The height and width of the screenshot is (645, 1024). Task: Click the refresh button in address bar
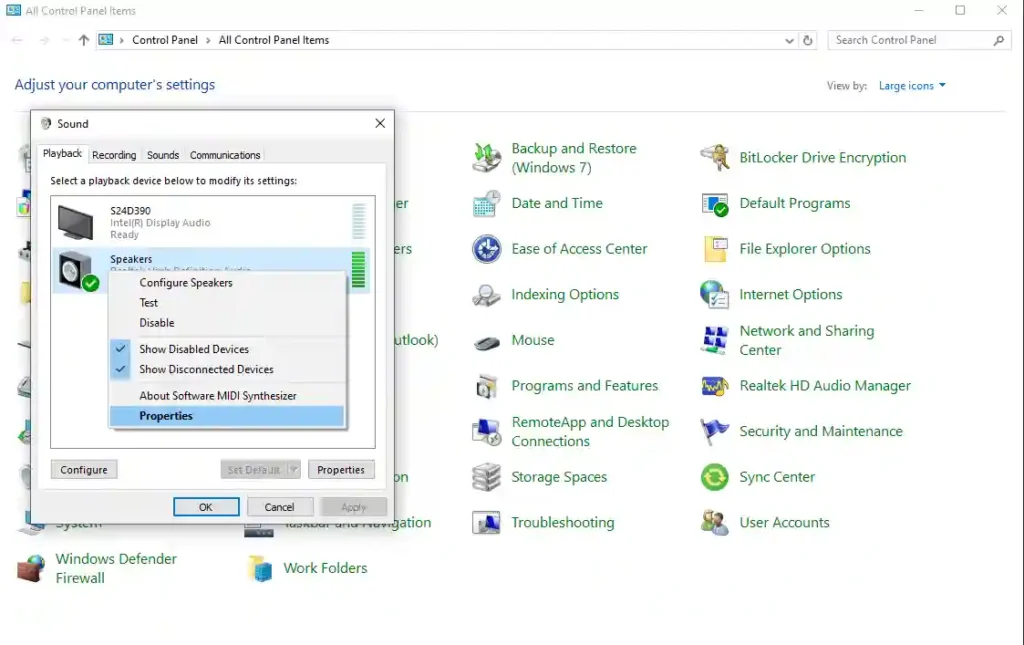808,40
